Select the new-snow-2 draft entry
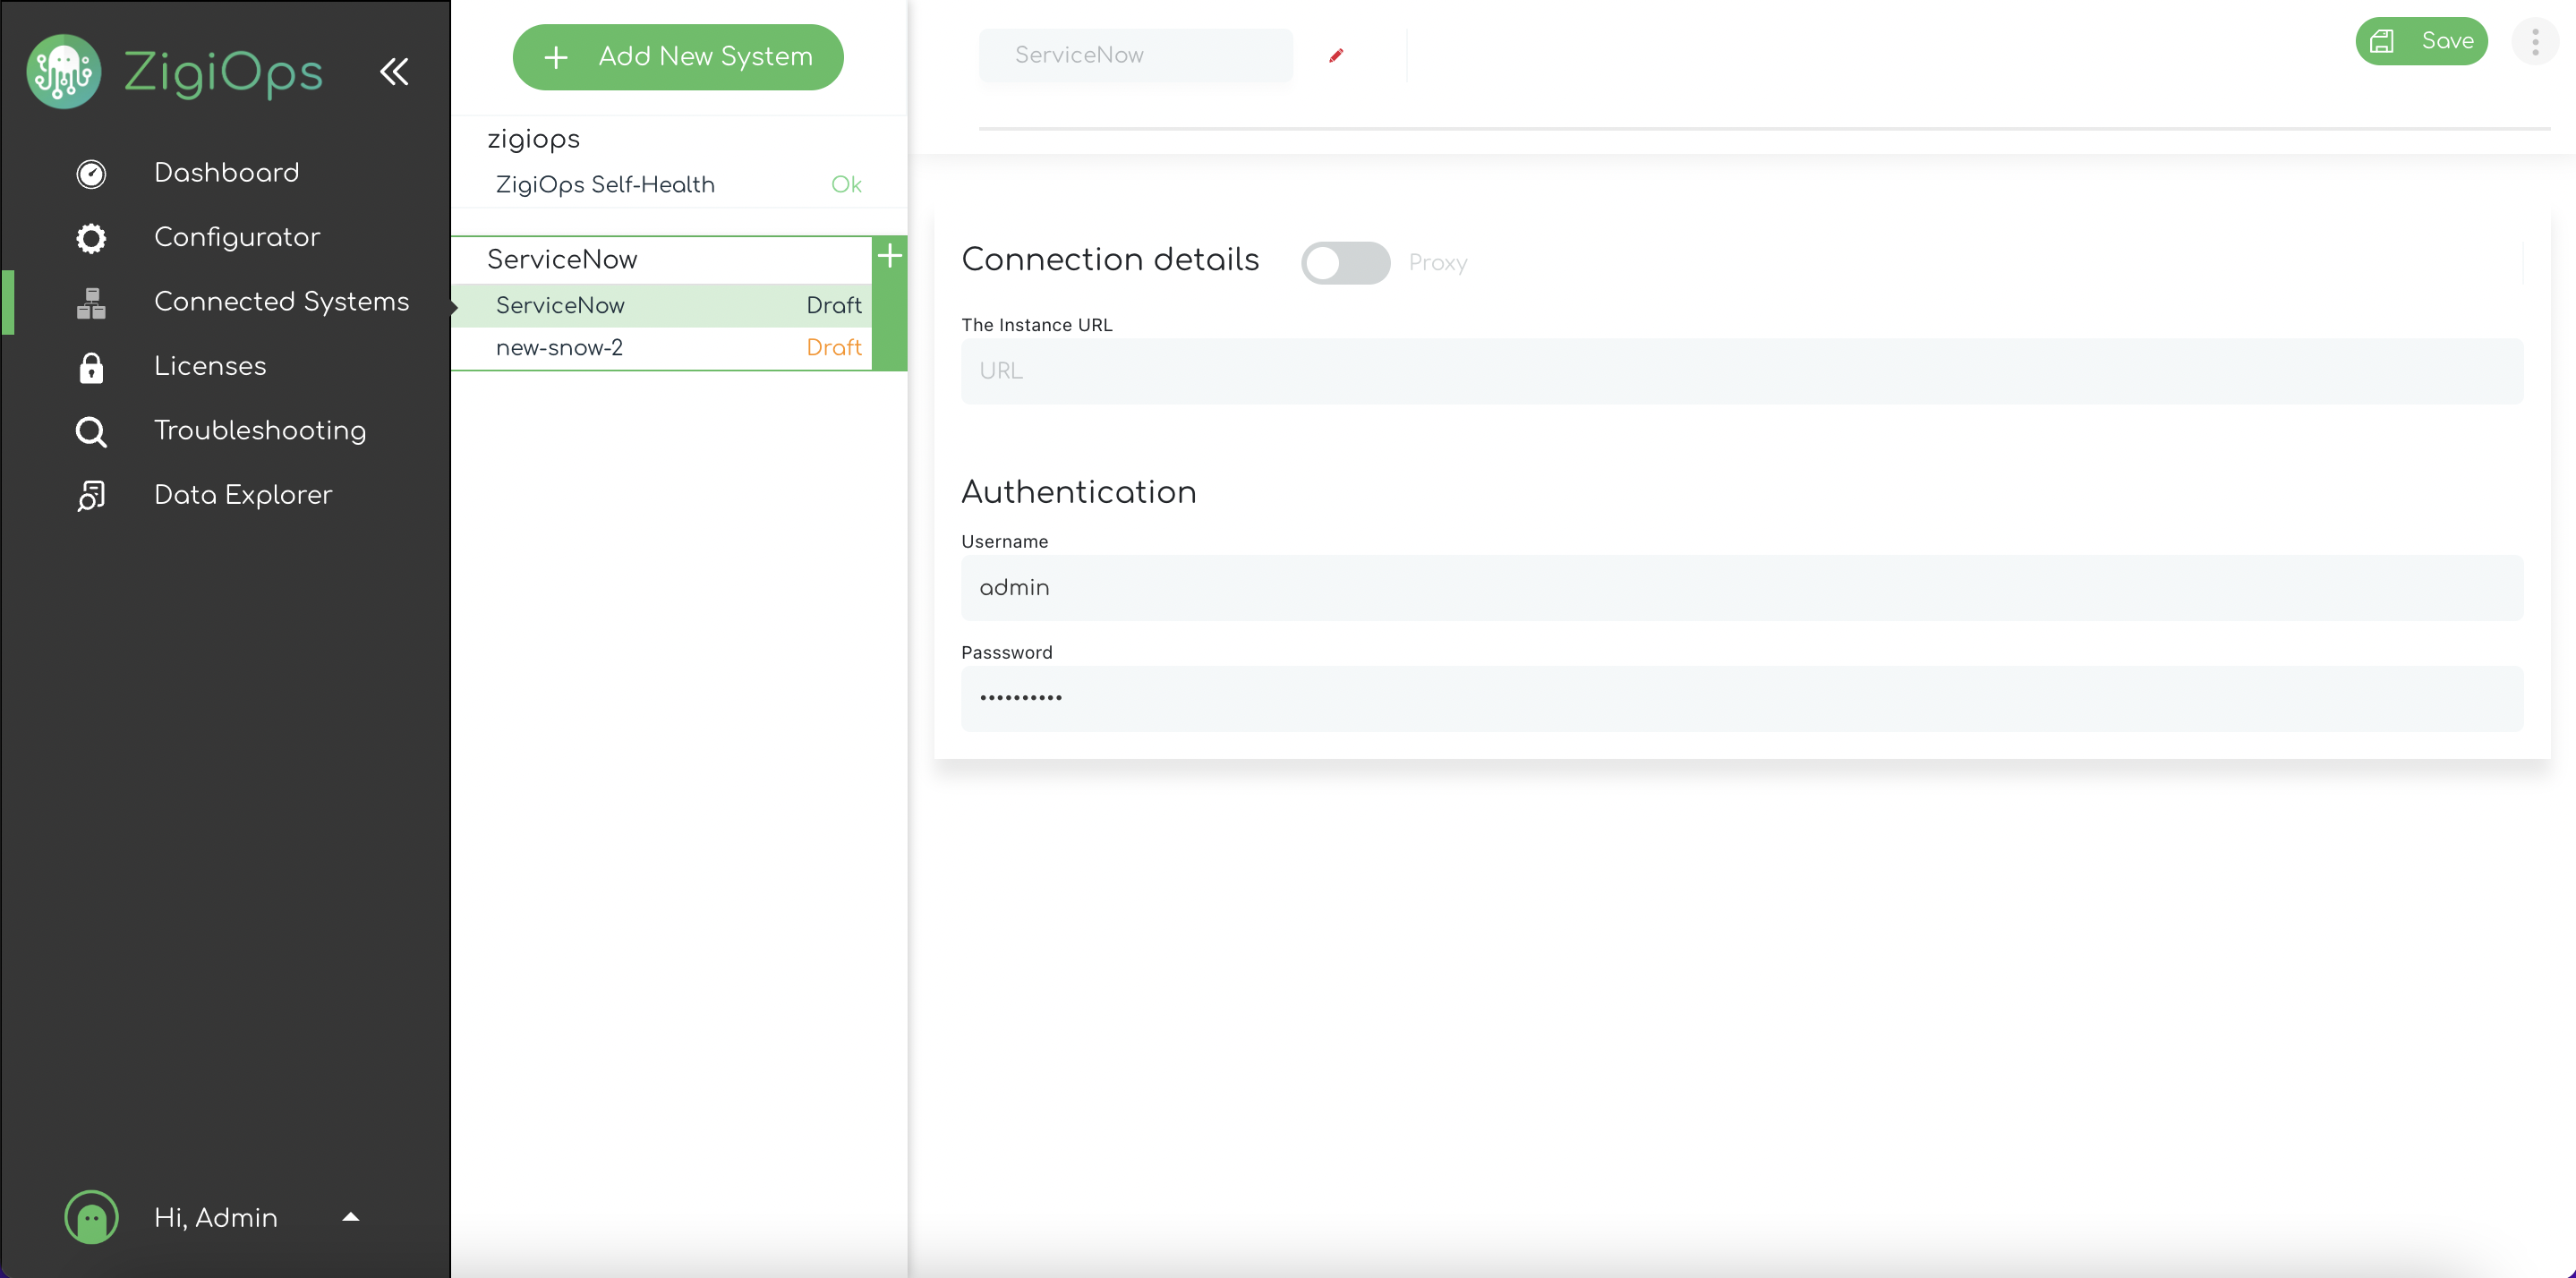The width and height of the screenshot is (2576, 1278). tap(559, 348)
